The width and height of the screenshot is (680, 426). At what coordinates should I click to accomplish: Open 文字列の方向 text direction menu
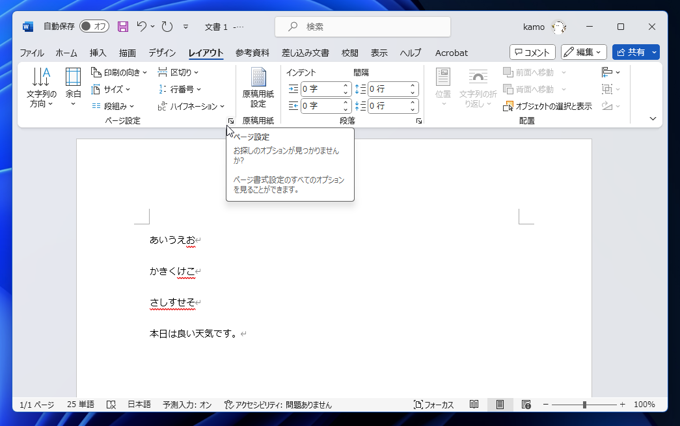pyautogui.click(x=41, y=88)
